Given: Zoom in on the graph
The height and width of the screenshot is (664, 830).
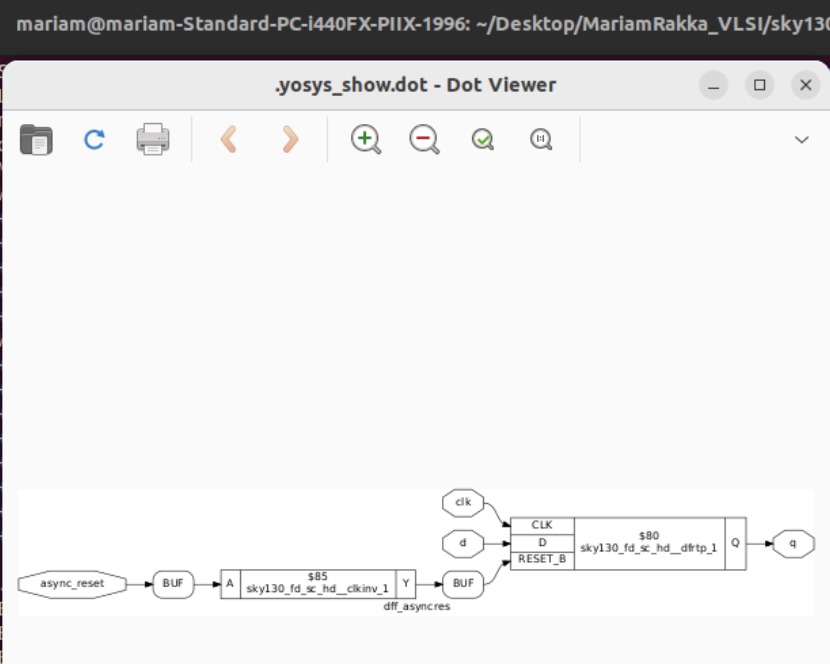Looking at the screenshot, I should click(364, 139).
